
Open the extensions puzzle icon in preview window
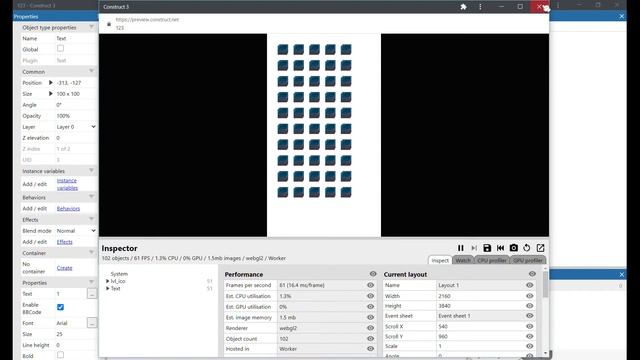pyautogui.click(x=463, y=7)
